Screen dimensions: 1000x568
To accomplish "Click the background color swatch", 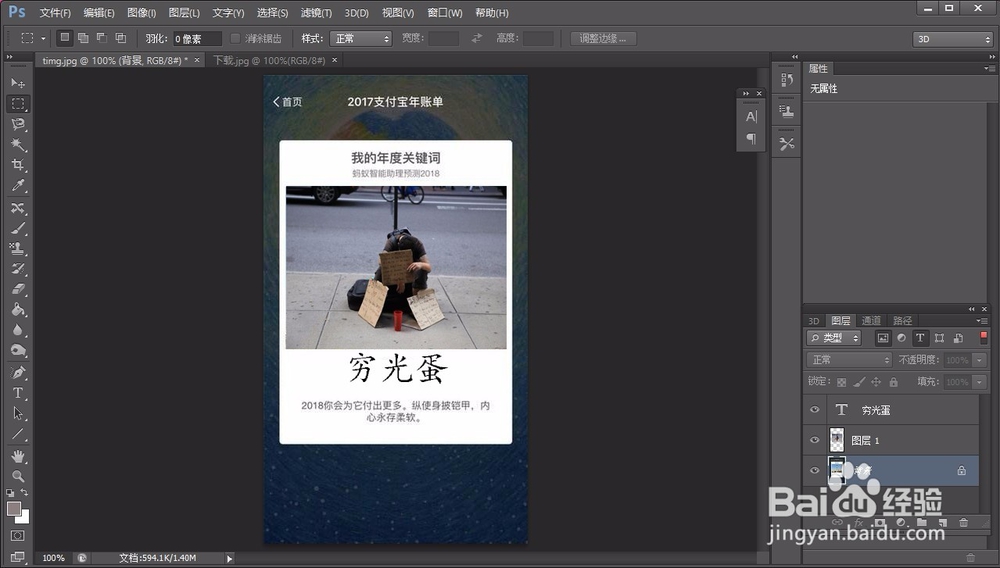I will pyautogui.click(x=24, y=518).
